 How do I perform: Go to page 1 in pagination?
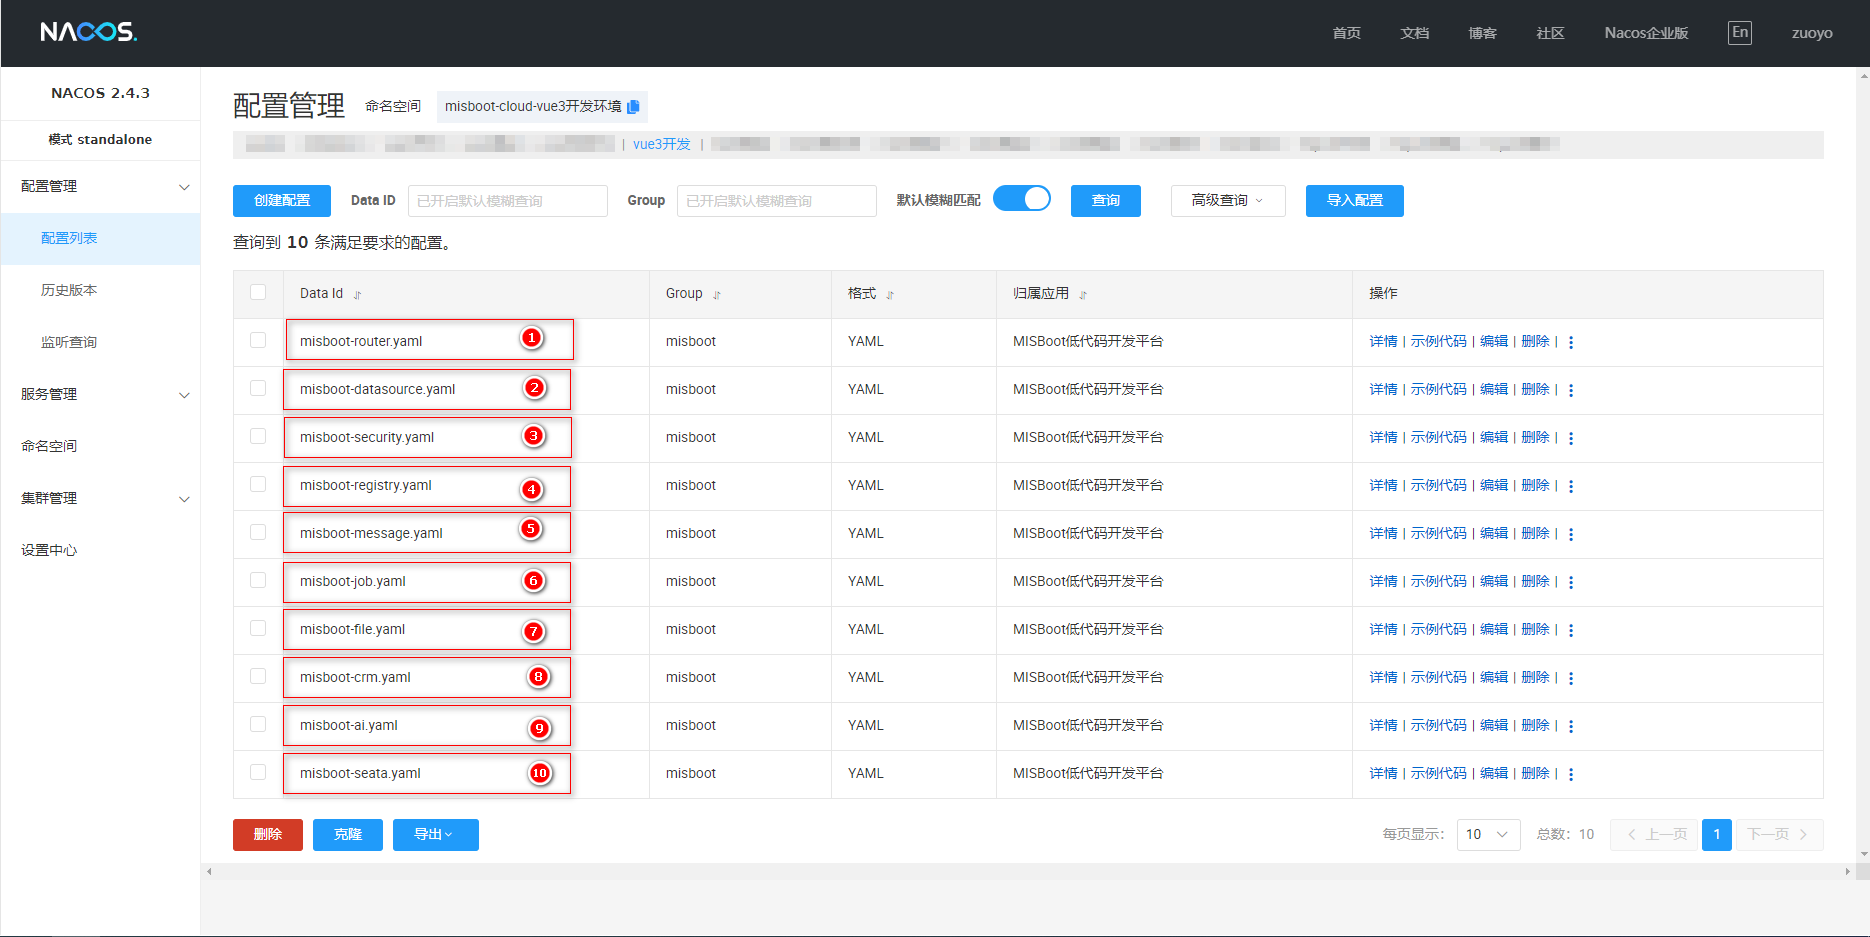point(1717,835)
